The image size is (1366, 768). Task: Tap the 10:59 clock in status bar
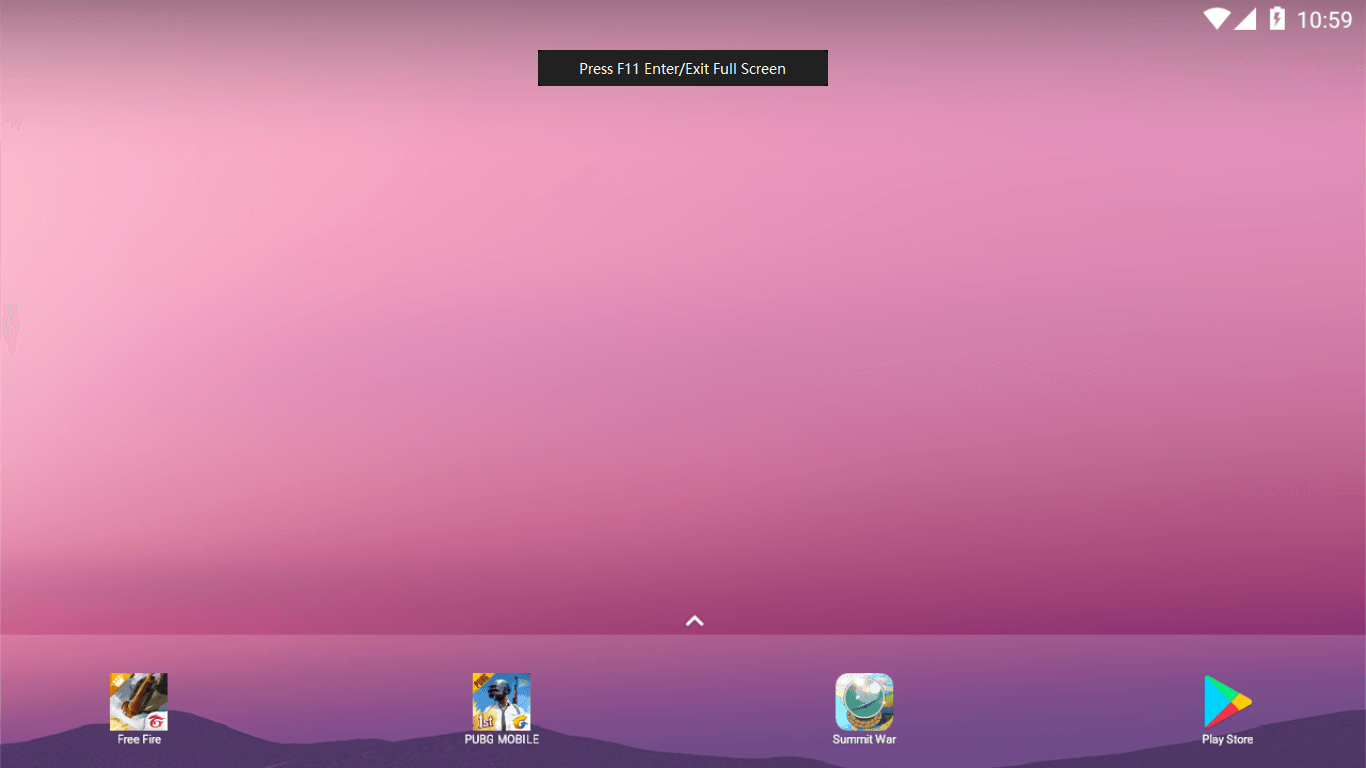point(1325,20)
